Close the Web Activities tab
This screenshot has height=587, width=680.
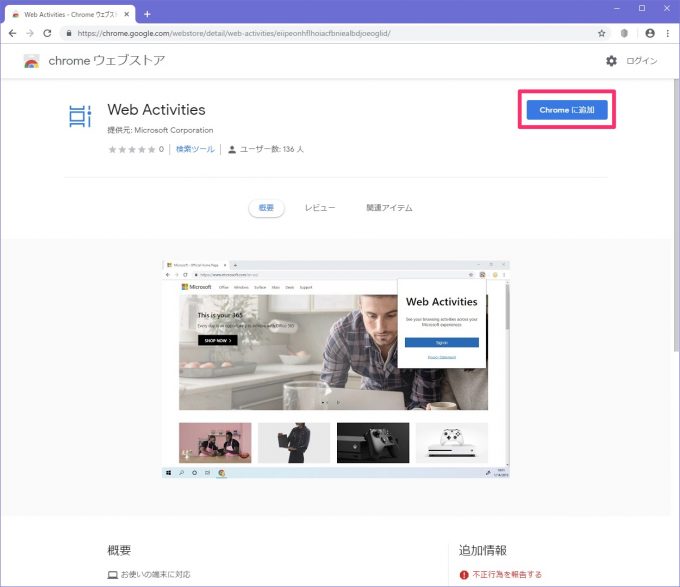(x=127, y=14)
